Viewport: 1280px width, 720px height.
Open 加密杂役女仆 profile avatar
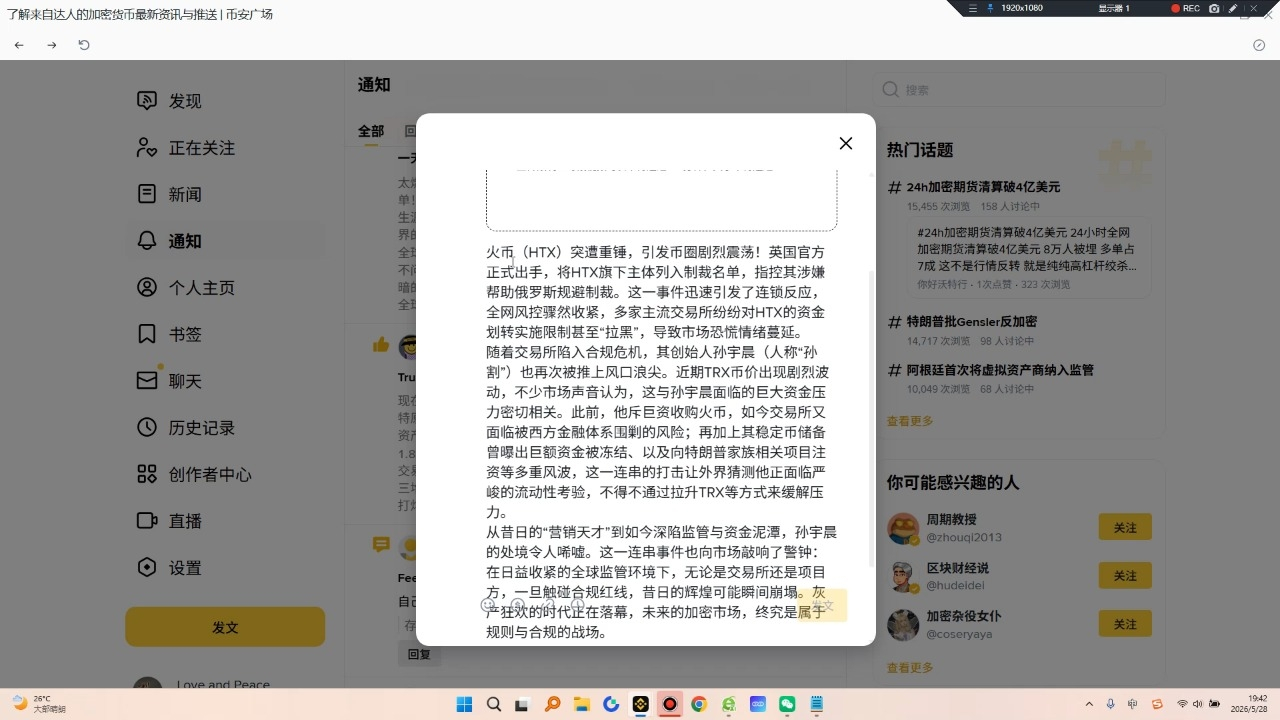point(903,625)
